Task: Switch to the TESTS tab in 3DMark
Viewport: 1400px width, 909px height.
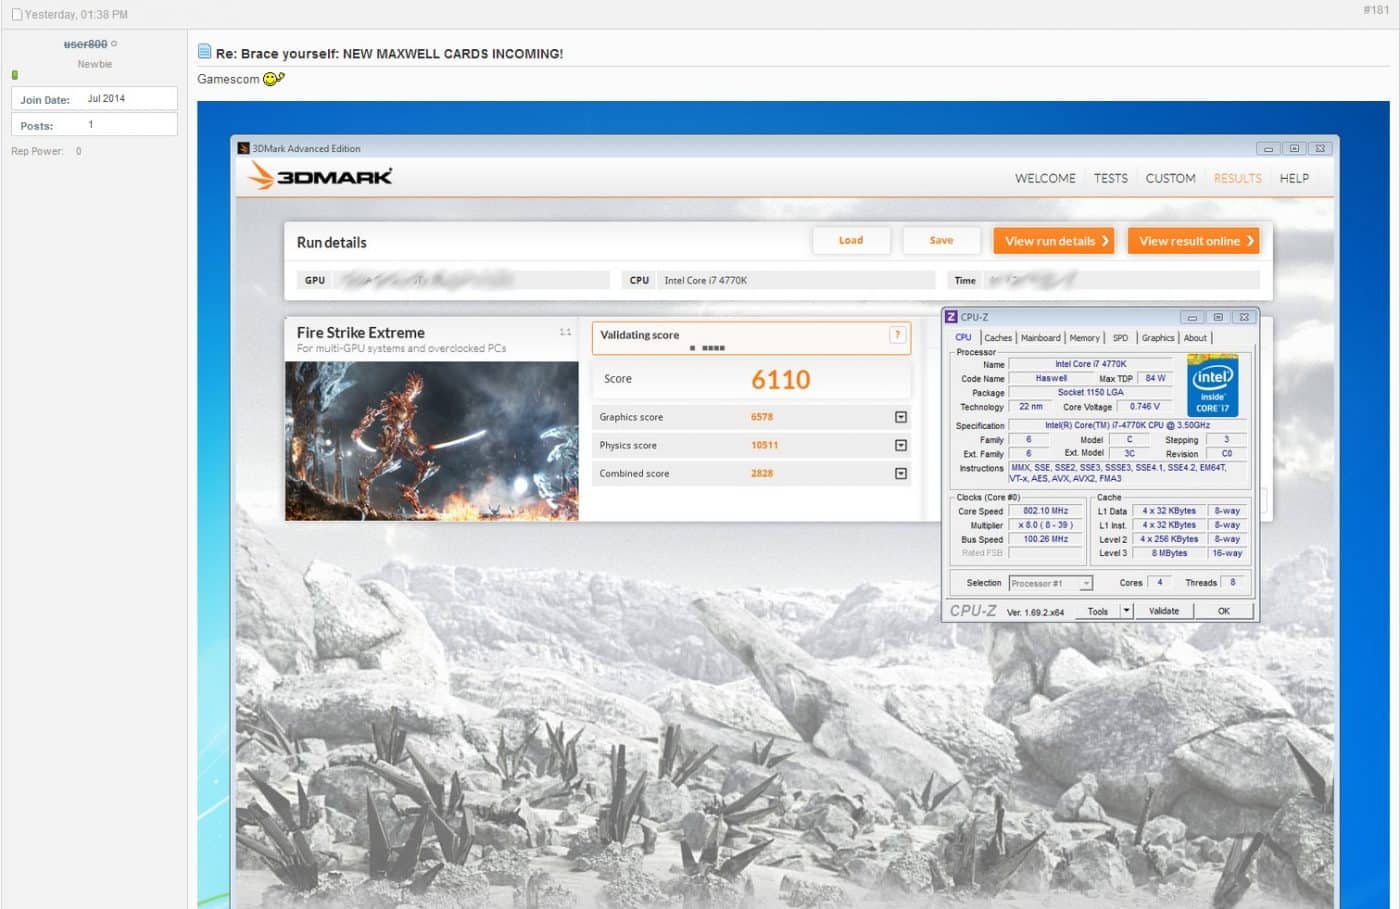Action: 1110,178
